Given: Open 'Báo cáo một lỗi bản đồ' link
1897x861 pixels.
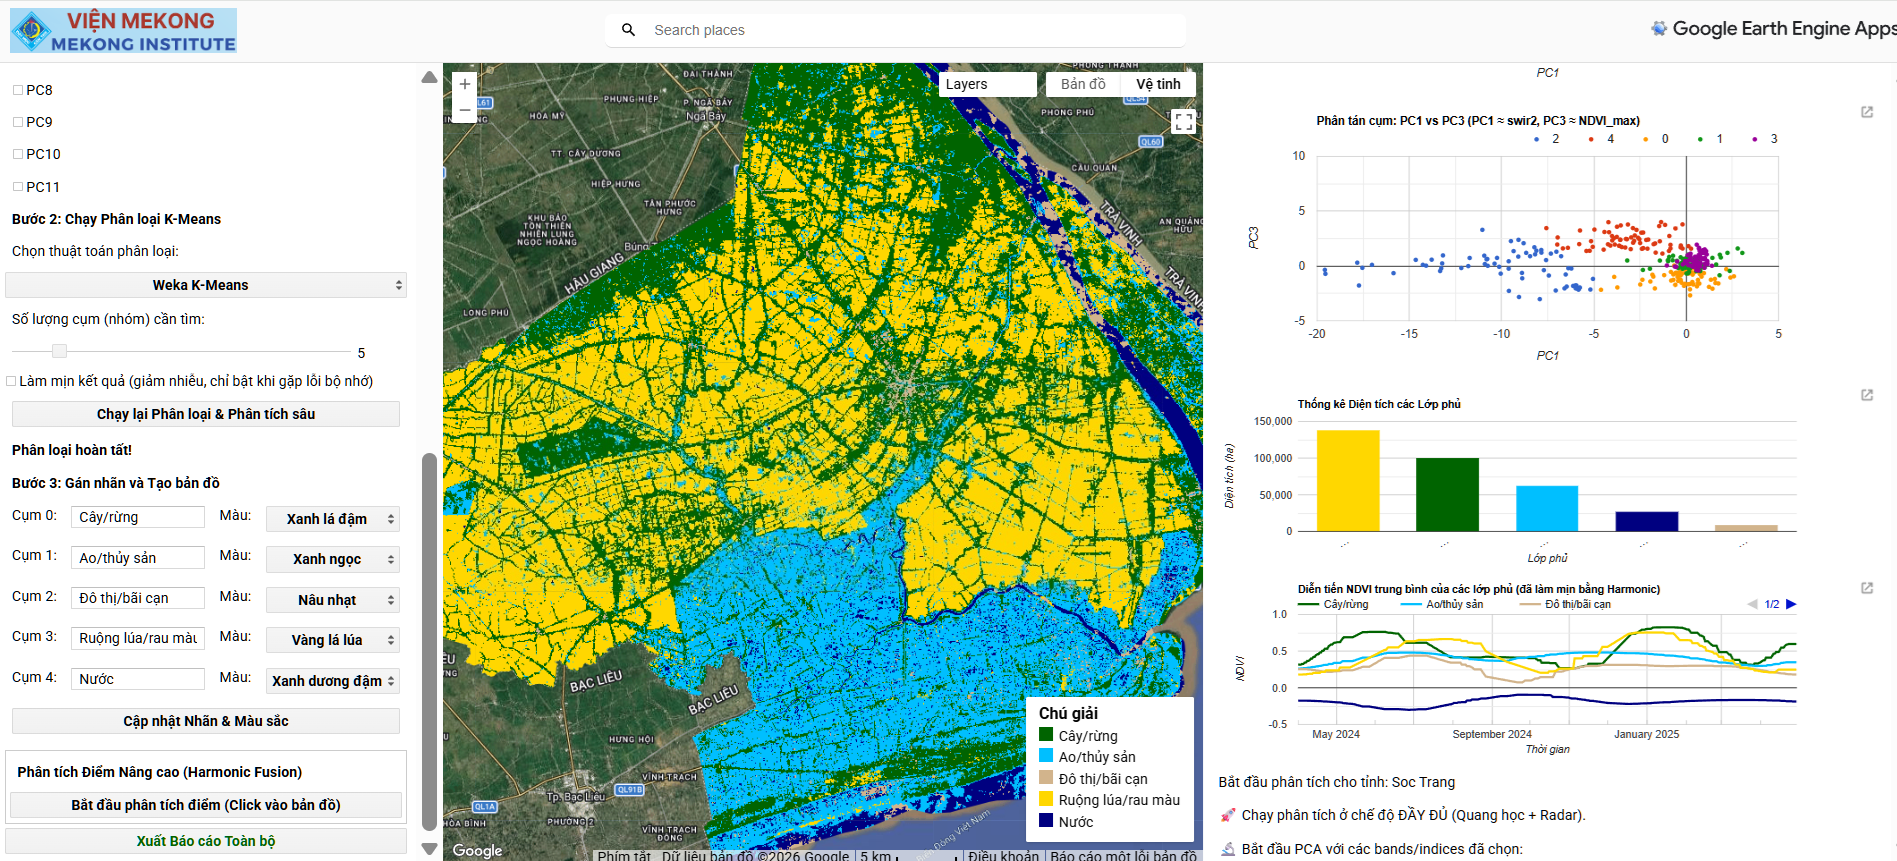Looking at the screenshot, I should tap(1123, 855).
